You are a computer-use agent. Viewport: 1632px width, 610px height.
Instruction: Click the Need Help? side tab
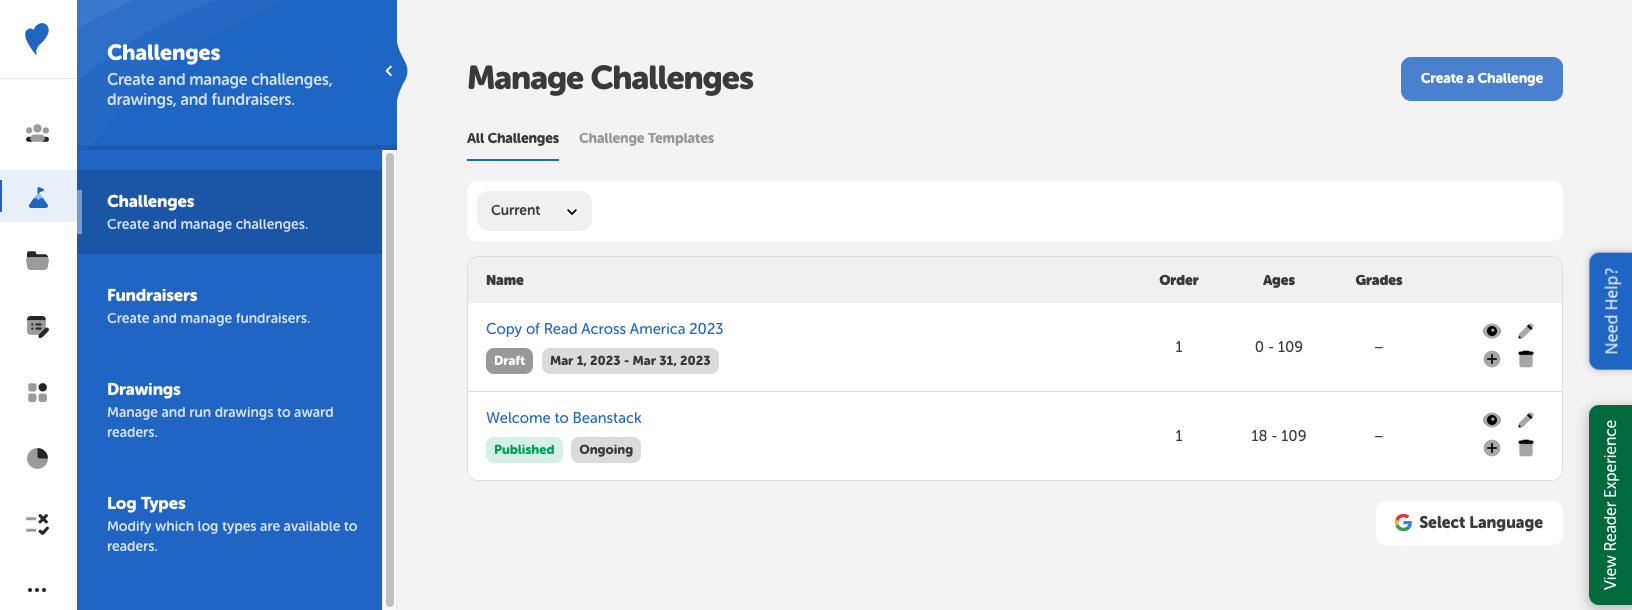click(x=1610, y=311)
